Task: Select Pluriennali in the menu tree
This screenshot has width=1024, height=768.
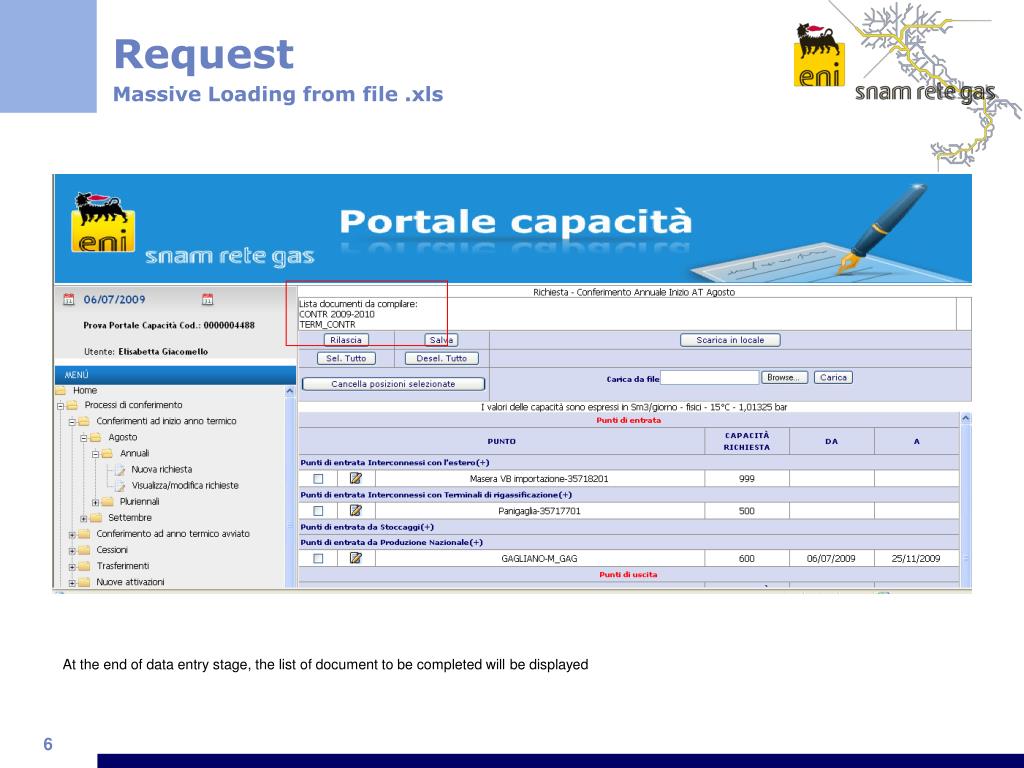Action: click(x=139, y=502)
